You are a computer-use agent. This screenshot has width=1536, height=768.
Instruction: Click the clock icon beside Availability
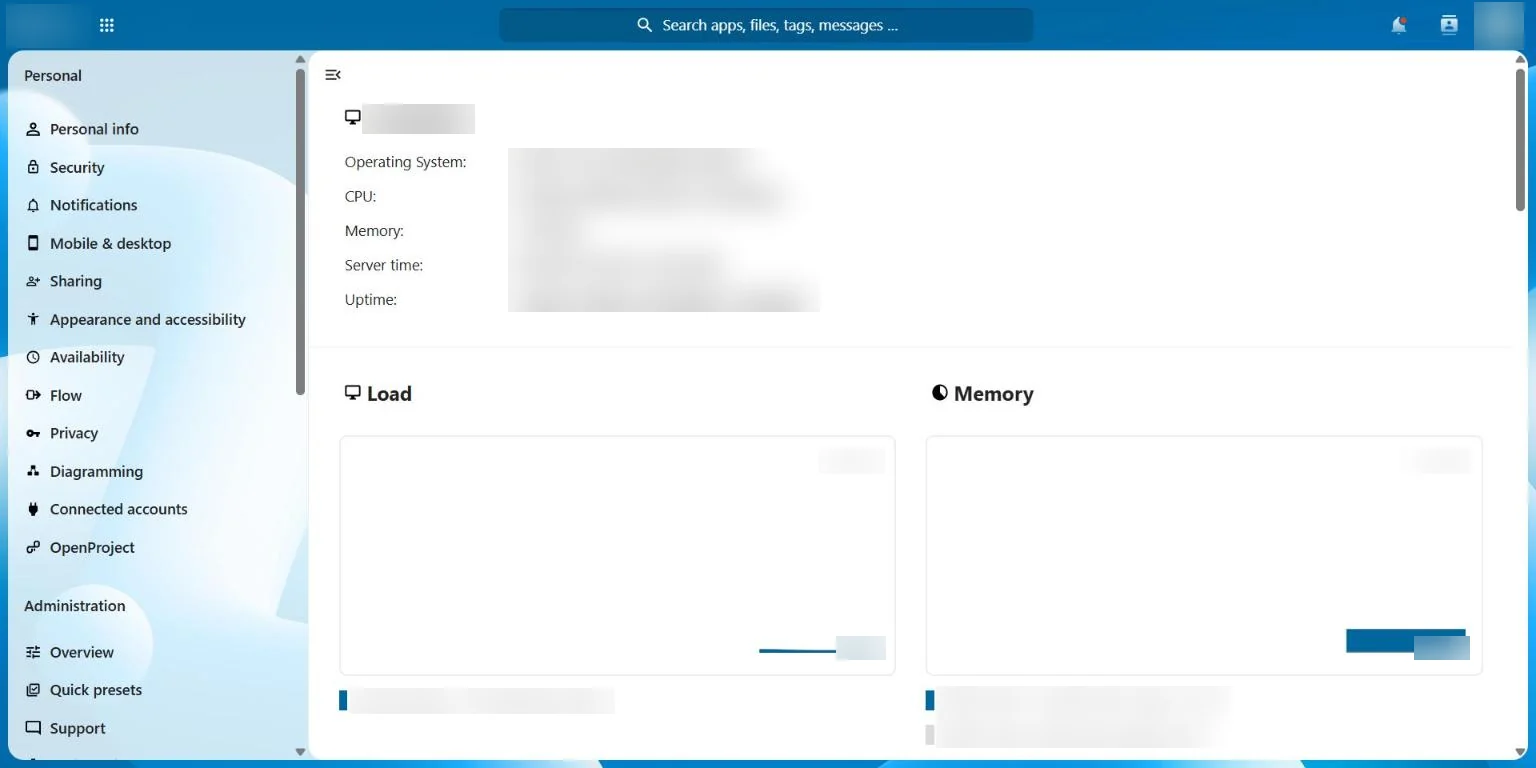coord(33,357)
